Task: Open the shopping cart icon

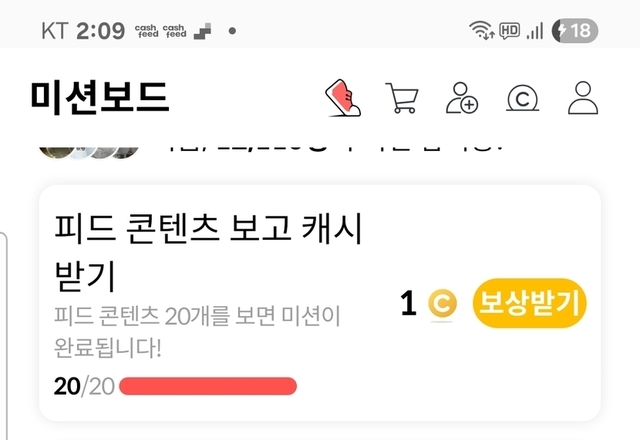Action: click(x=402, y=98)
